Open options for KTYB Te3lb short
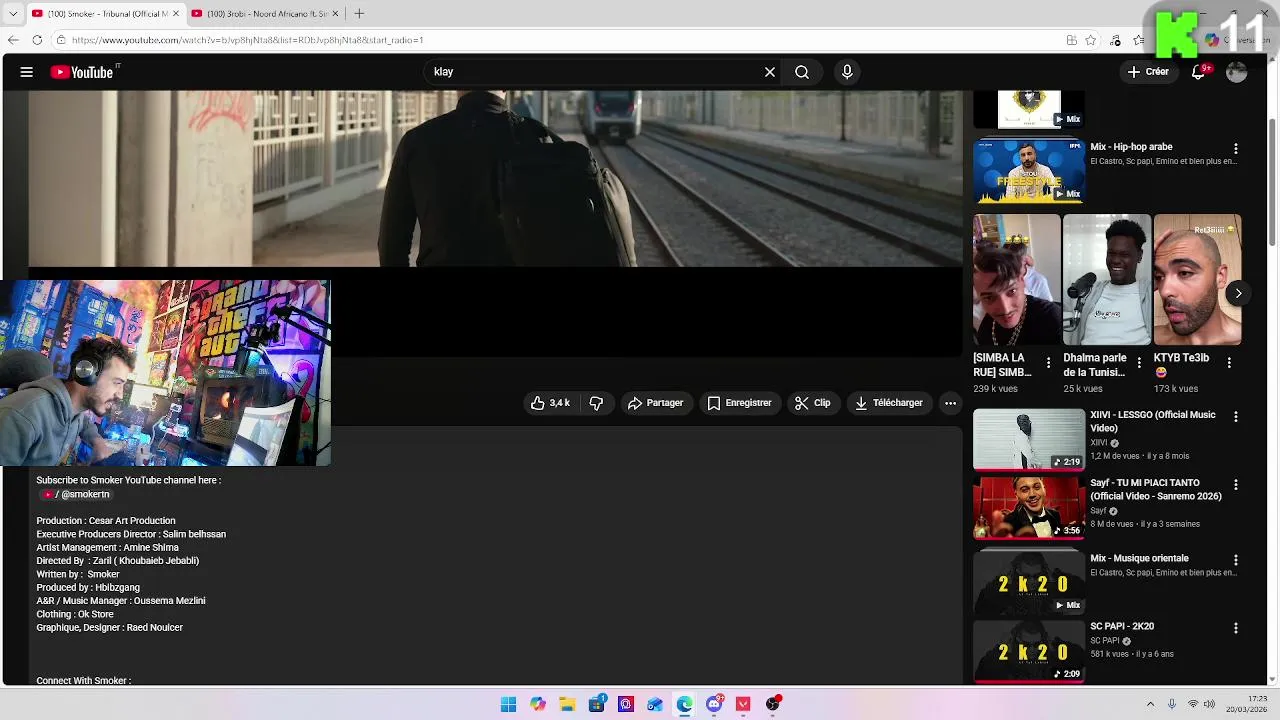The width and height of the screenshot is (1280, 720). coord(1229,363)
